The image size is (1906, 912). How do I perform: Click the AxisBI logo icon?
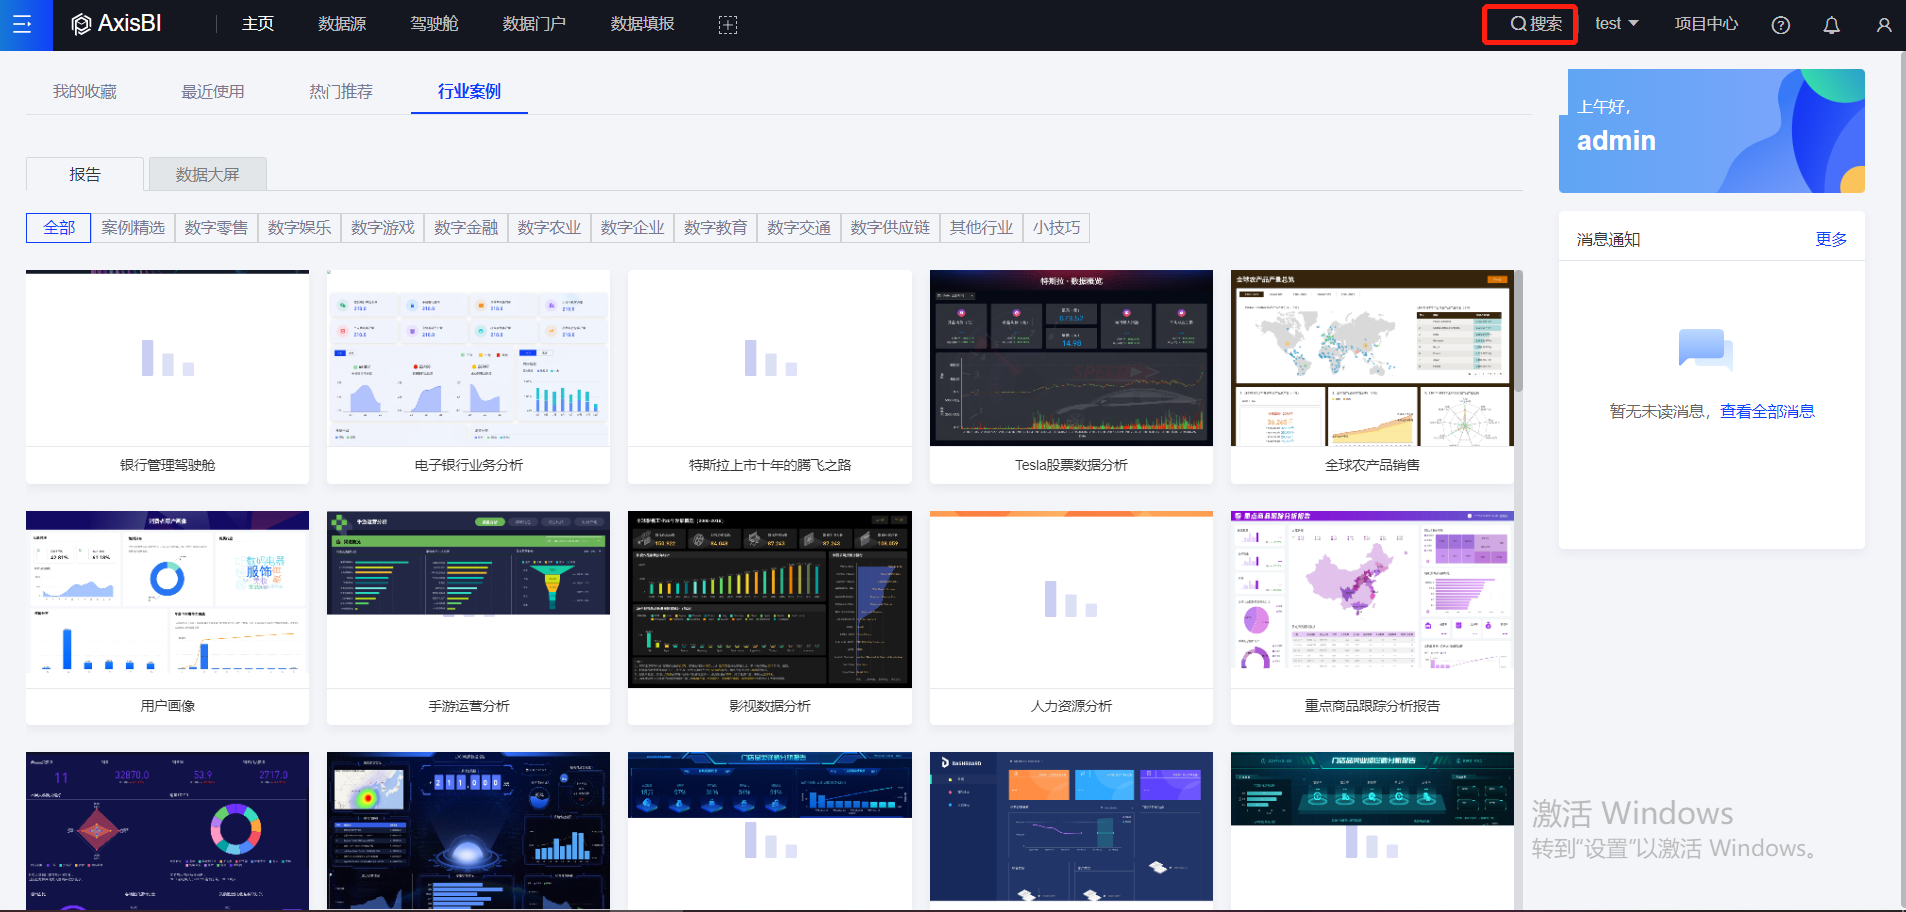click(81, 25)
